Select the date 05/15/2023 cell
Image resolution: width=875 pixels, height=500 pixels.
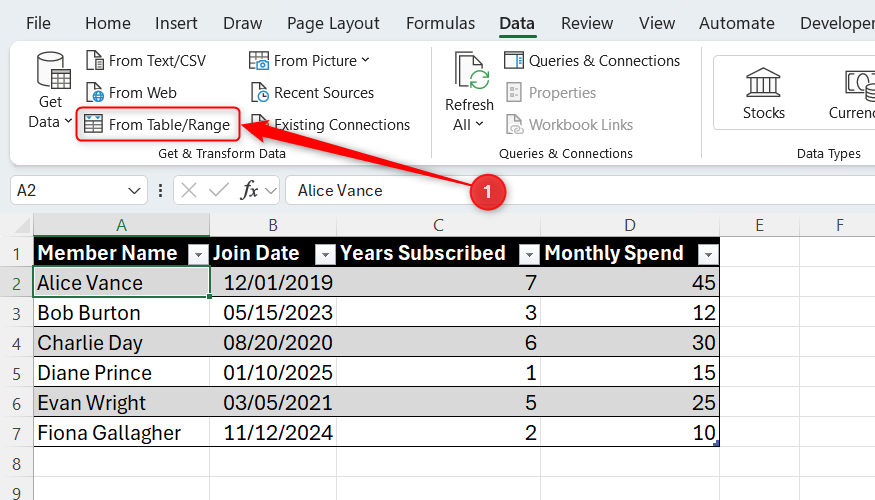[x=273, y=313]
